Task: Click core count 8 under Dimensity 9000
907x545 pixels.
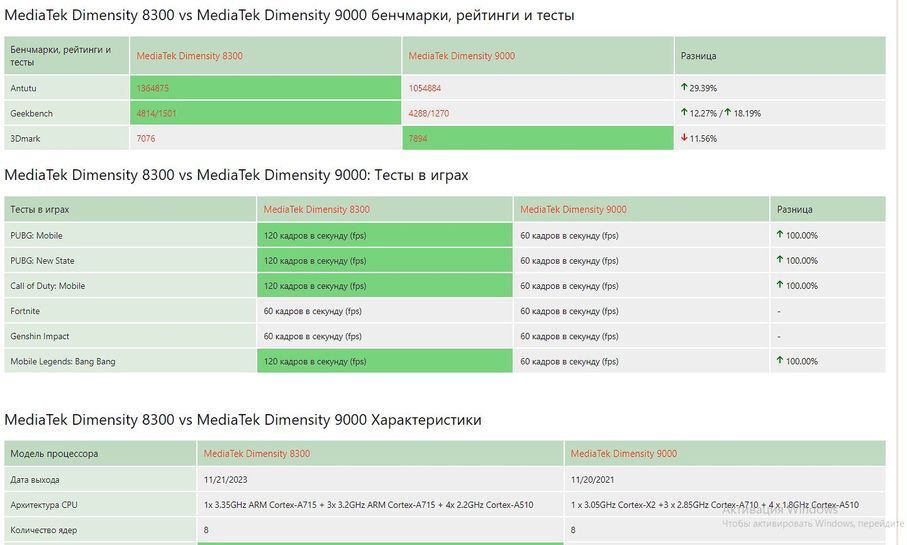Action: click(573, 530)
